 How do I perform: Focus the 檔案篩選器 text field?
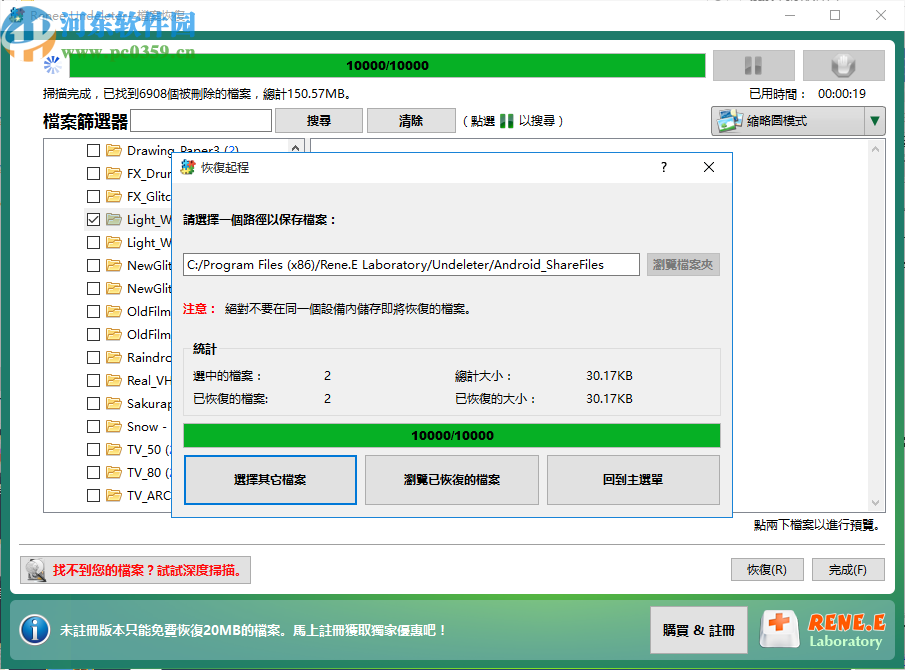click(201, 121)
